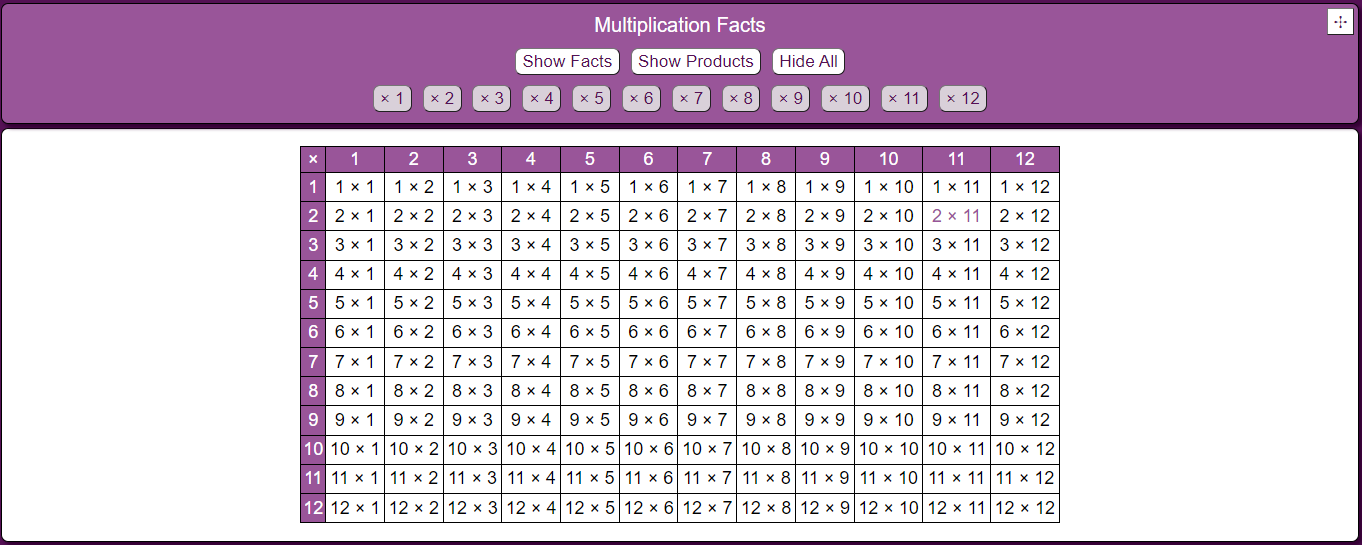Viewport: 1362px width, 545px height.
Task: Toggle the × 5 times table
Action: click(591, 98)
